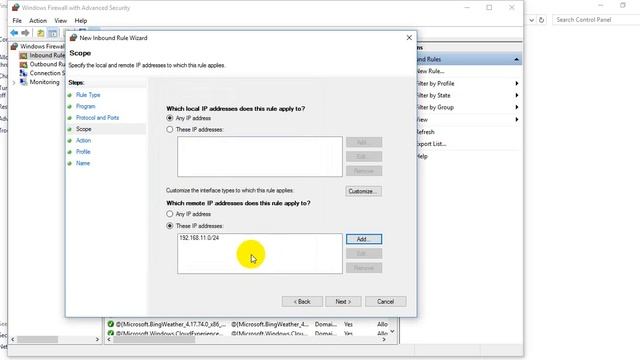The image size is (640, 360).
Task: Click the Control Panel refresh icon
Action: 541,20
